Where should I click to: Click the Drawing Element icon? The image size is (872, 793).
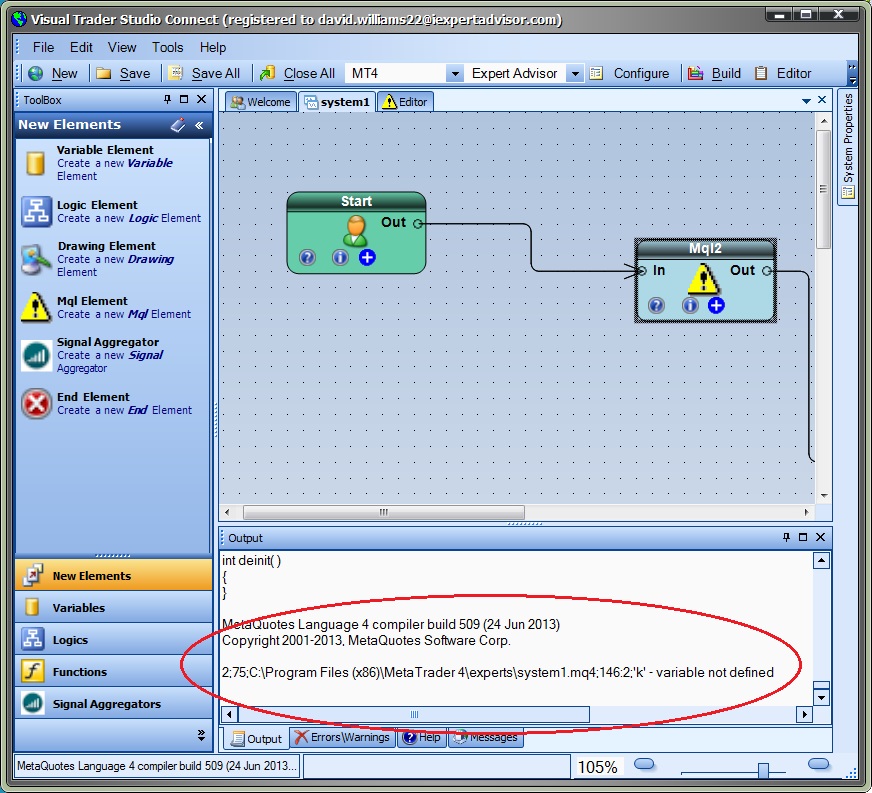(35, 258)
